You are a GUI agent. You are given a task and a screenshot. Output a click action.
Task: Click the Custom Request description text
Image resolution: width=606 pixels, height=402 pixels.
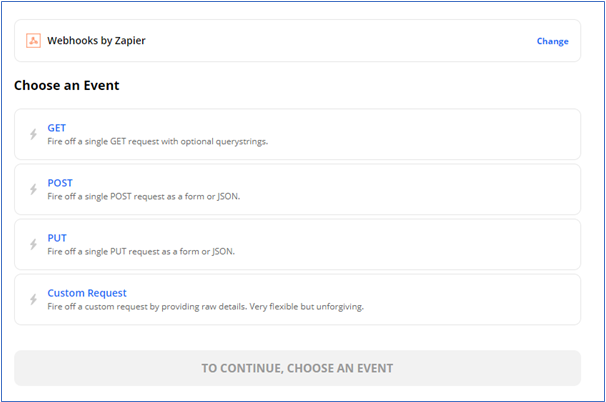[205, 307]
